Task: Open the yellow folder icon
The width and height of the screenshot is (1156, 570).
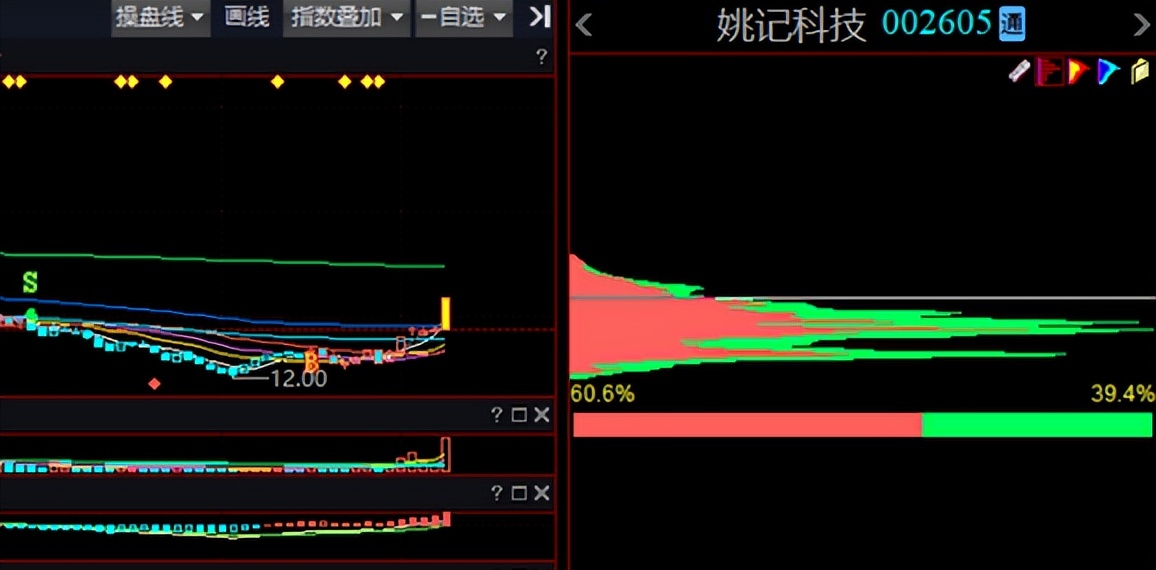Action: (x=1141, y=72)
